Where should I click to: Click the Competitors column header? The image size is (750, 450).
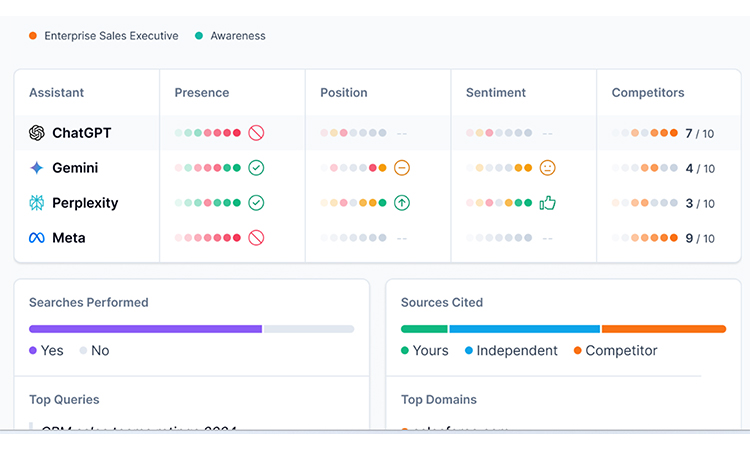click(x=648, y=93)
